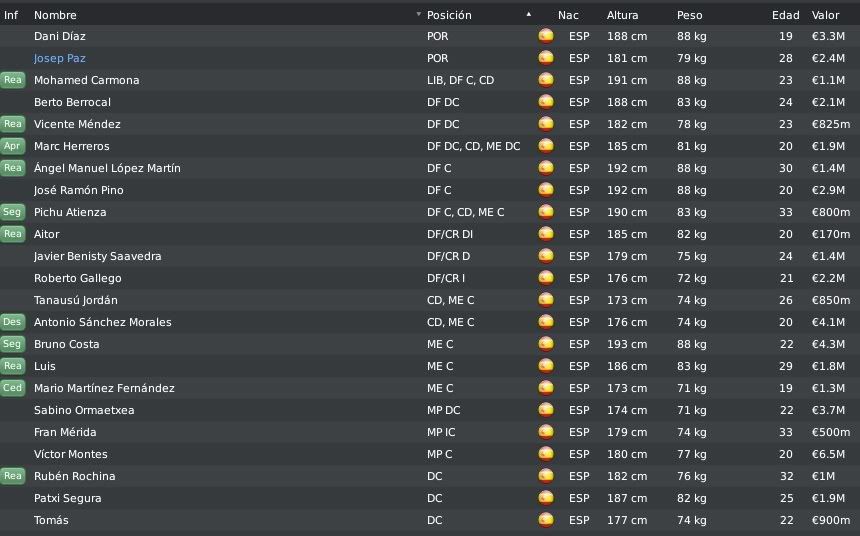
Task: Click the Rea status badge for Mohamed Carmona
Action: [13, 80]
